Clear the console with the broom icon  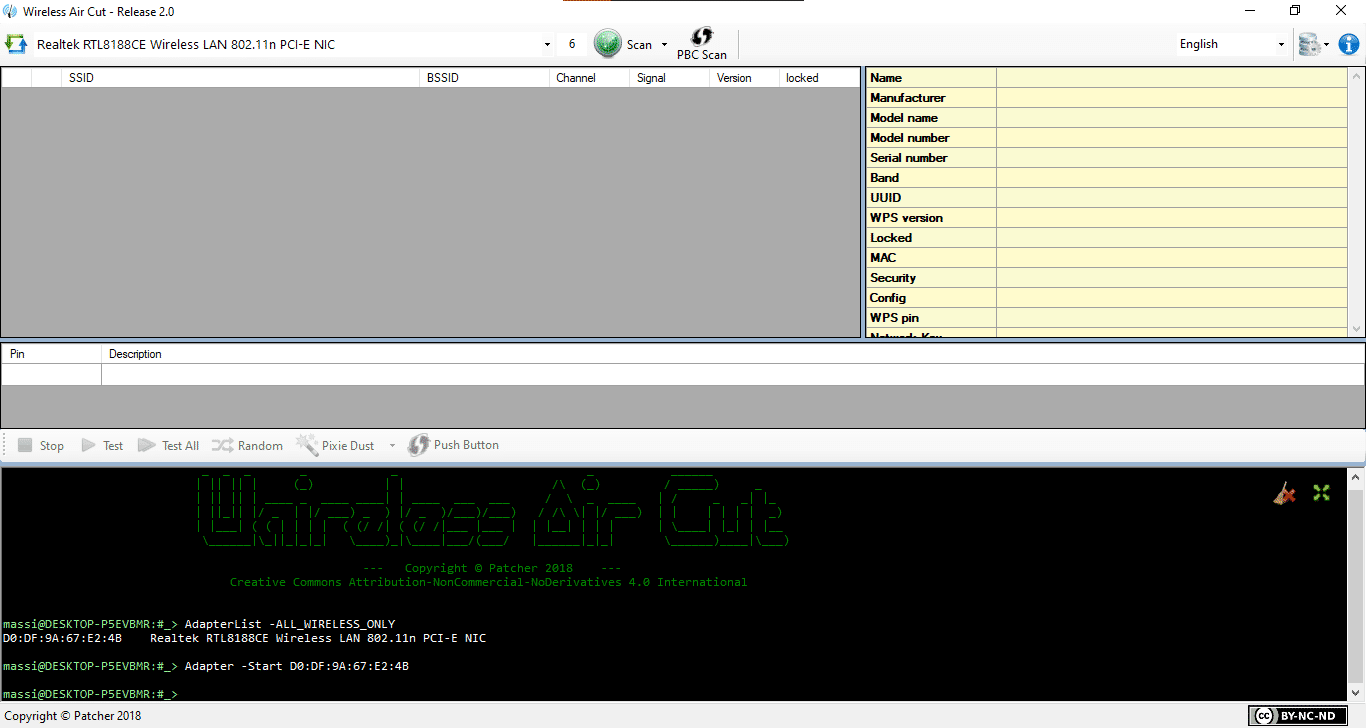pos(1285,493)
